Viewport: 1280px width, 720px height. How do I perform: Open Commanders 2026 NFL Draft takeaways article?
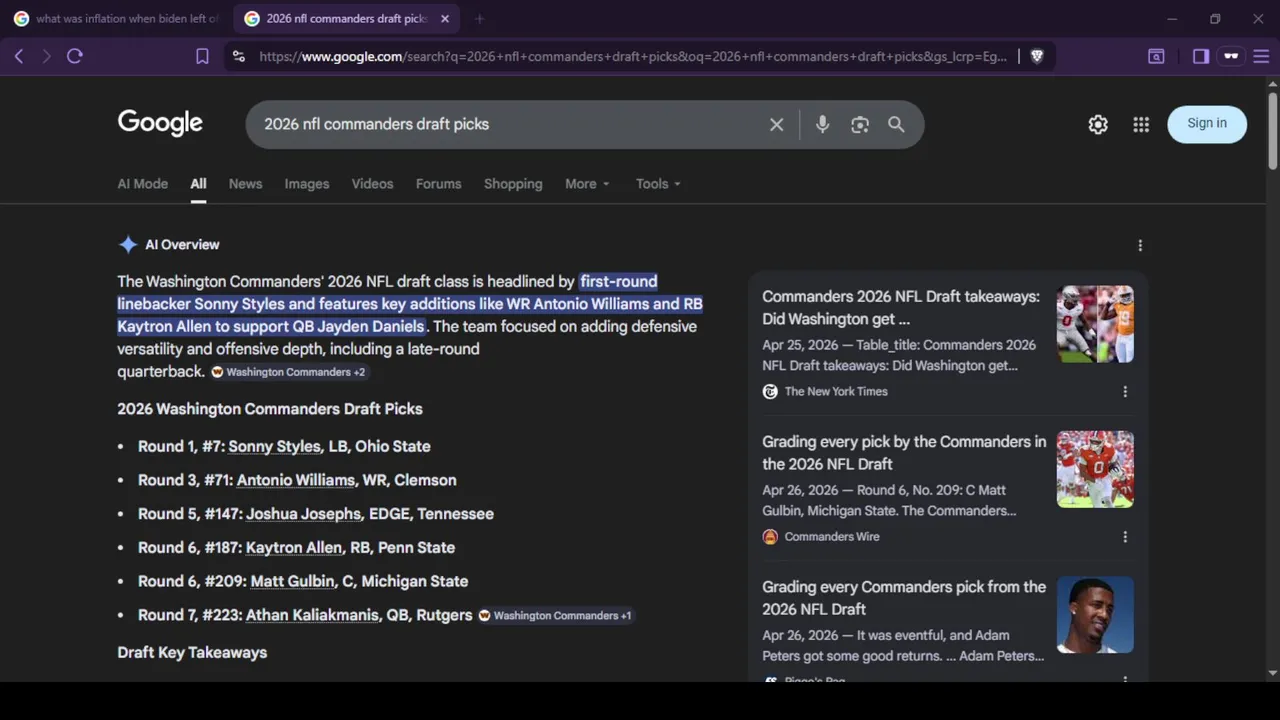pos(900,308)
